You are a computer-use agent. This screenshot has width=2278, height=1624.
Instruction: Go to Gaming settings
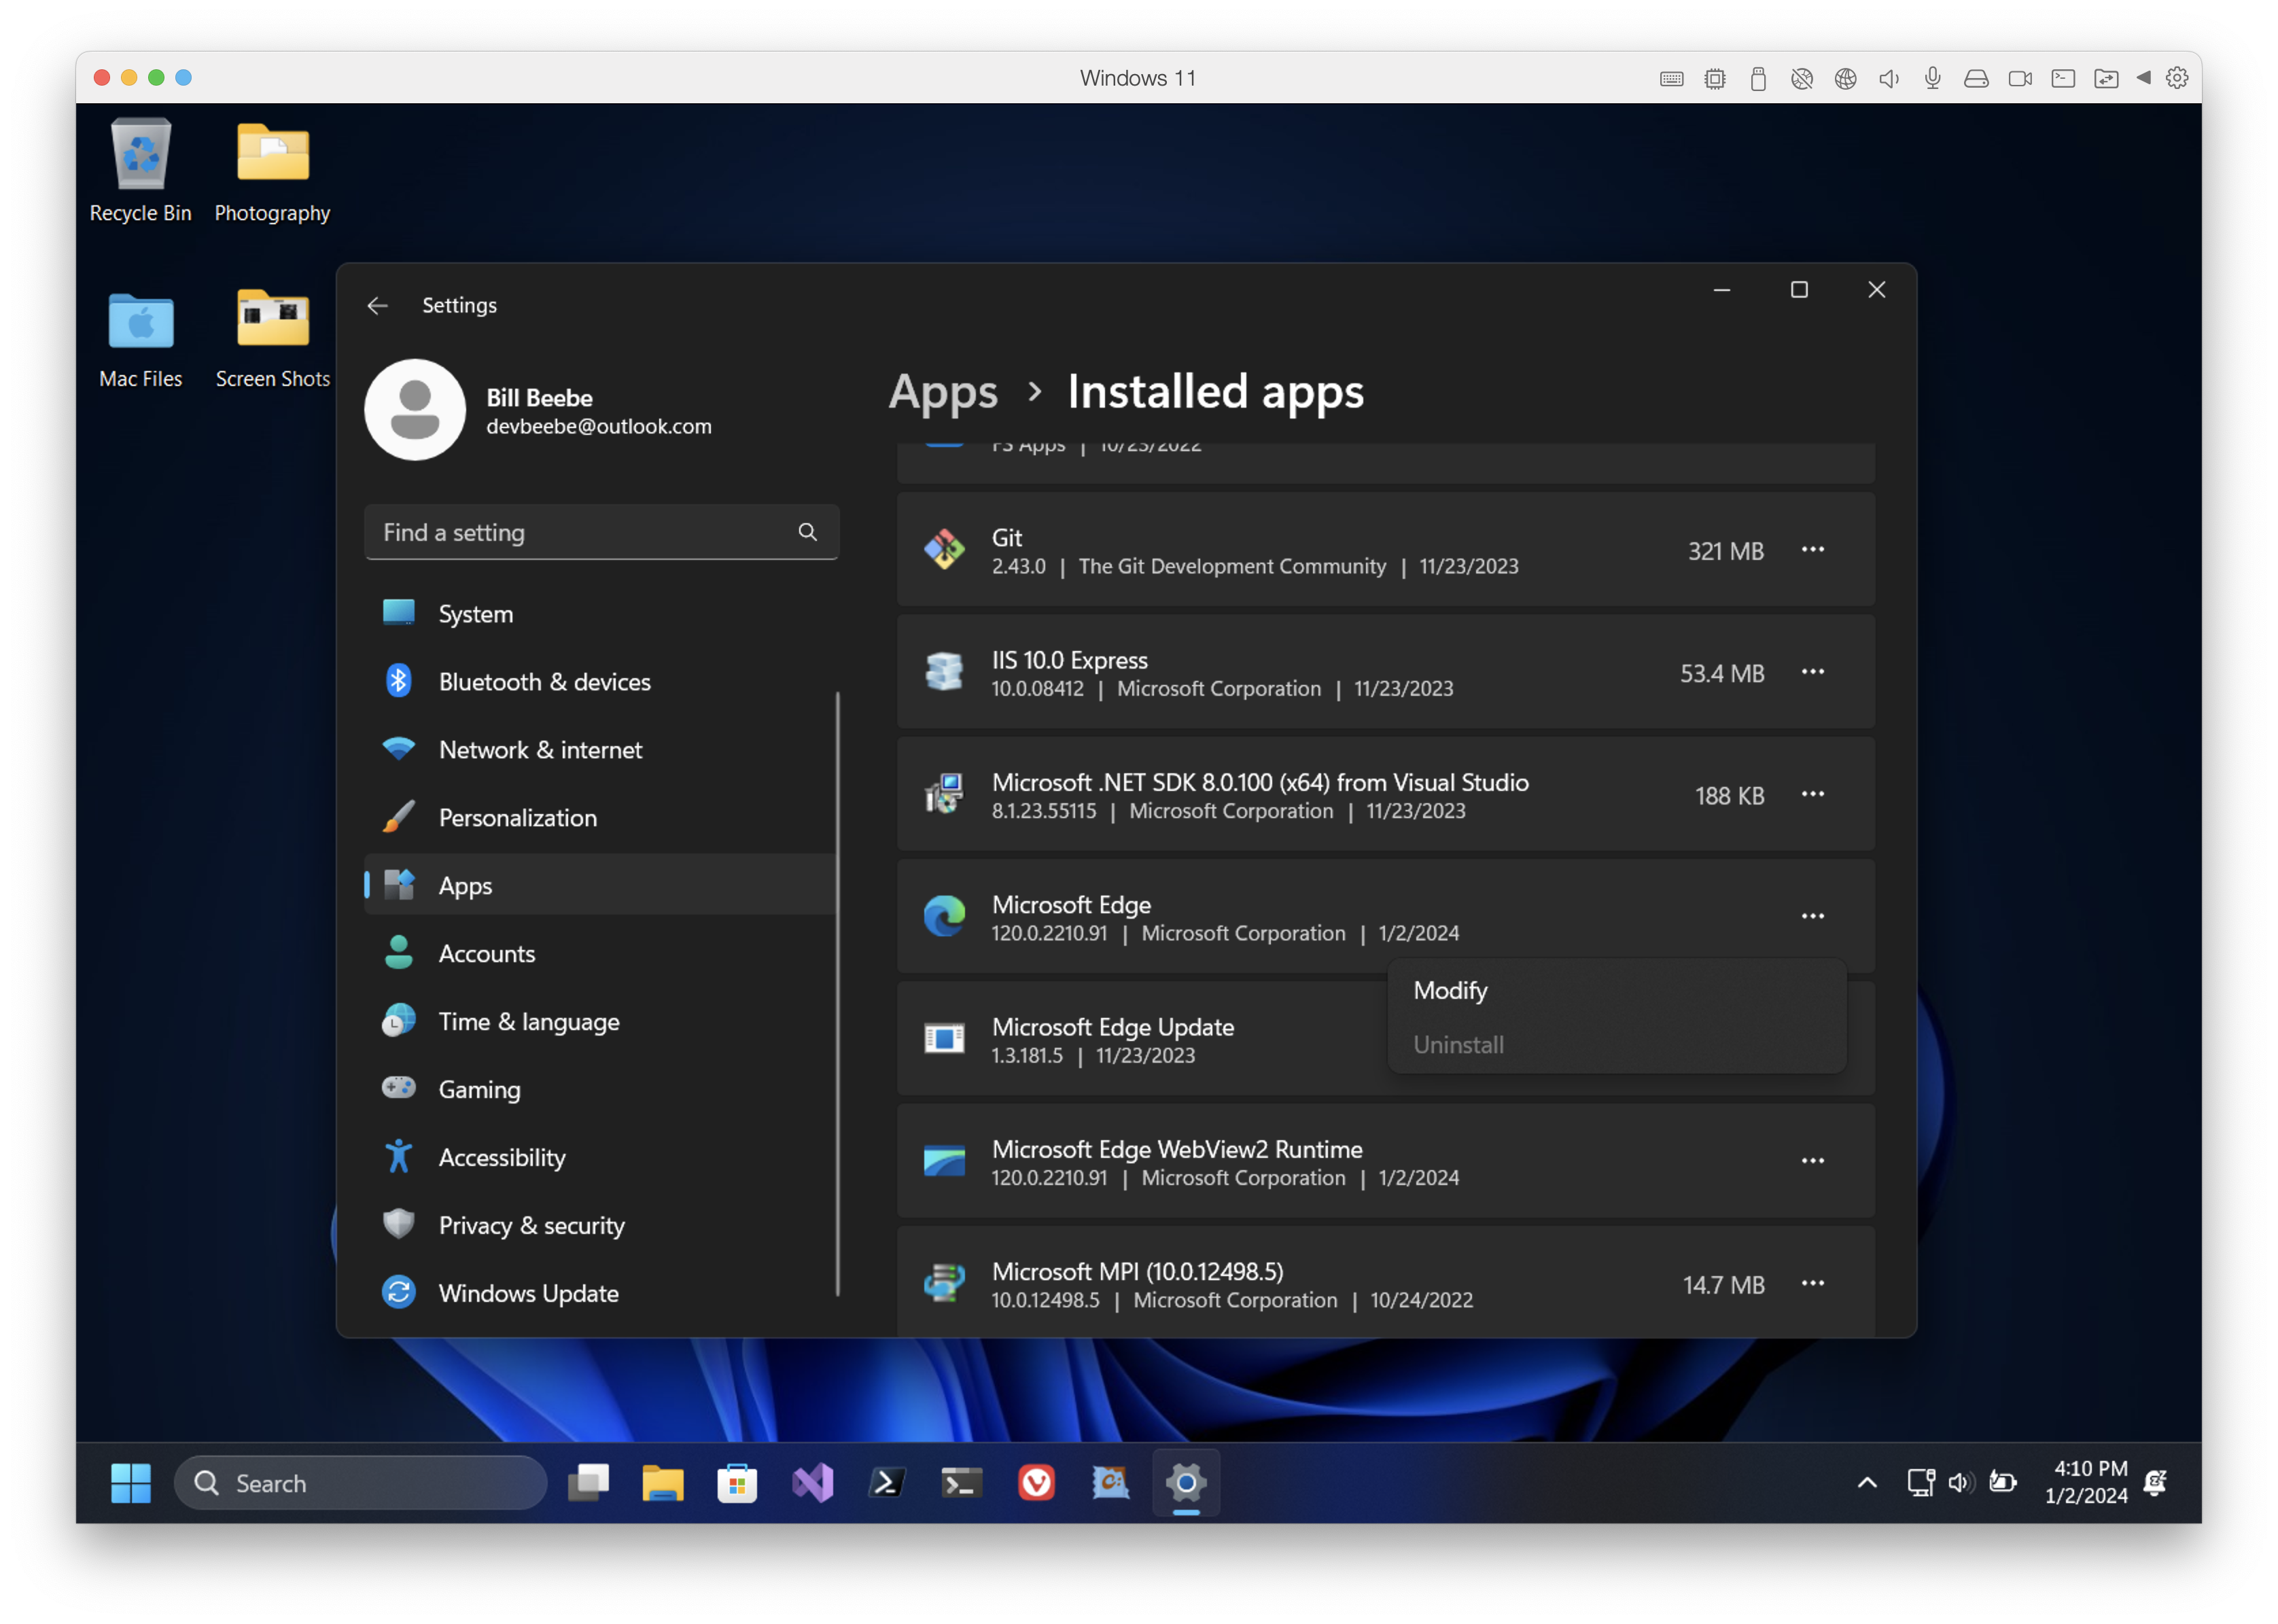pos(600,1090)
